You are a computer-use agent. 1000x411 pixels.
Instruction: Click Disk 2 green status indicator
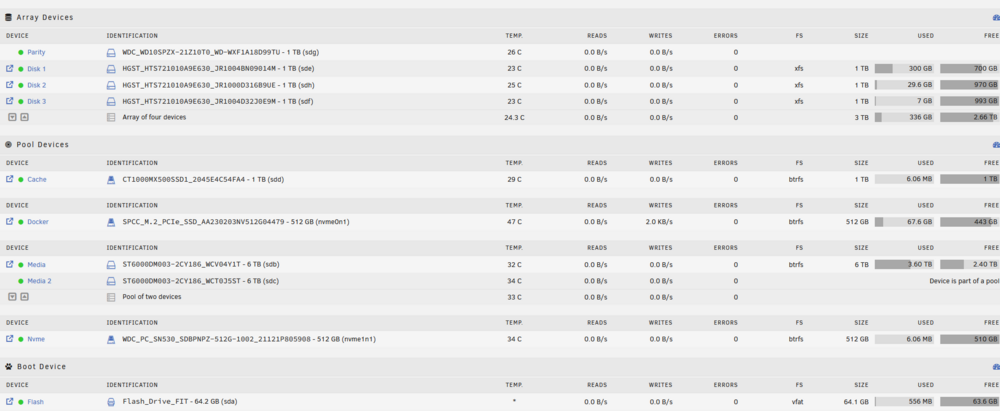pyautogui.click(x=21, y=86)
